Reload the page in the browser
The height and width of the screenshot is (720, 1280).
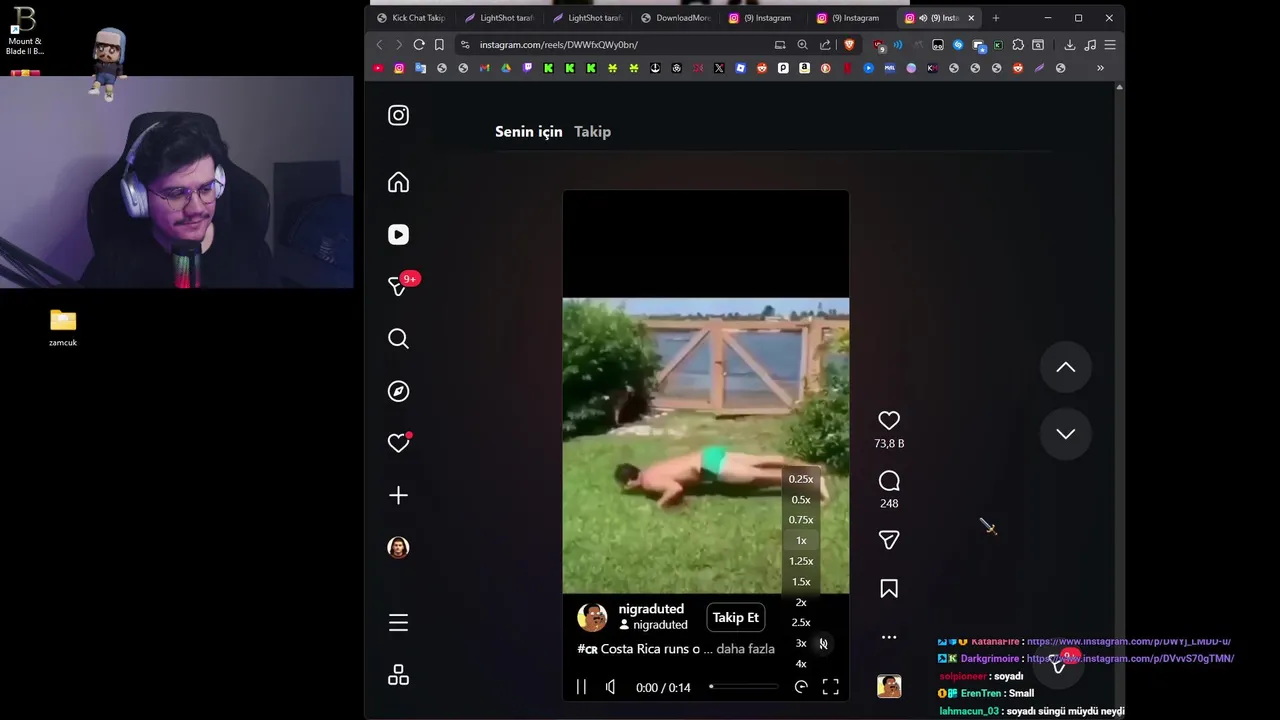(419, 45)
